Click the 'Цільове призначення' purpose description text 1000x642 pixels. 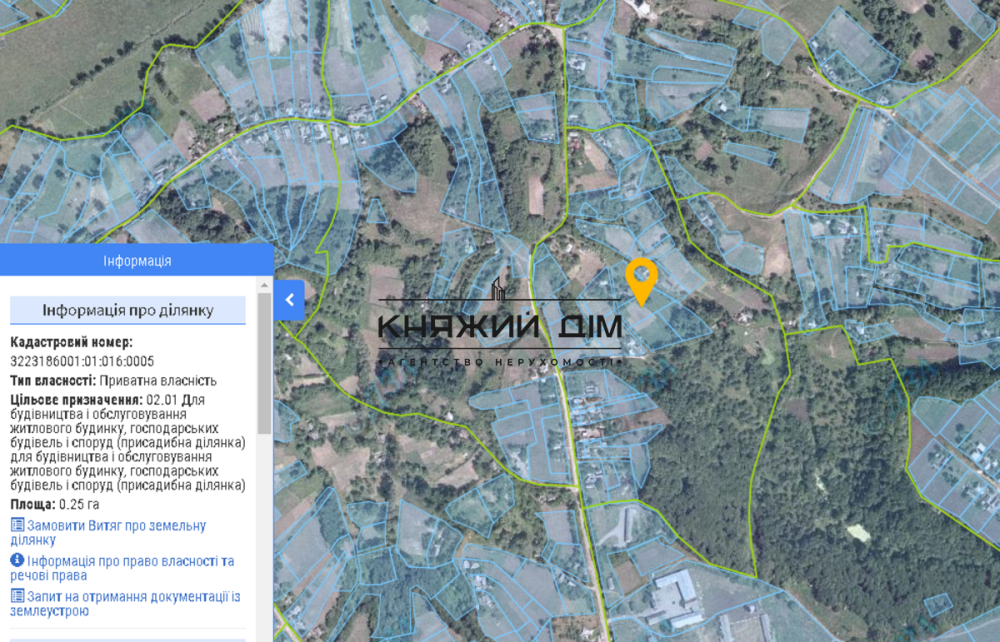128,443
